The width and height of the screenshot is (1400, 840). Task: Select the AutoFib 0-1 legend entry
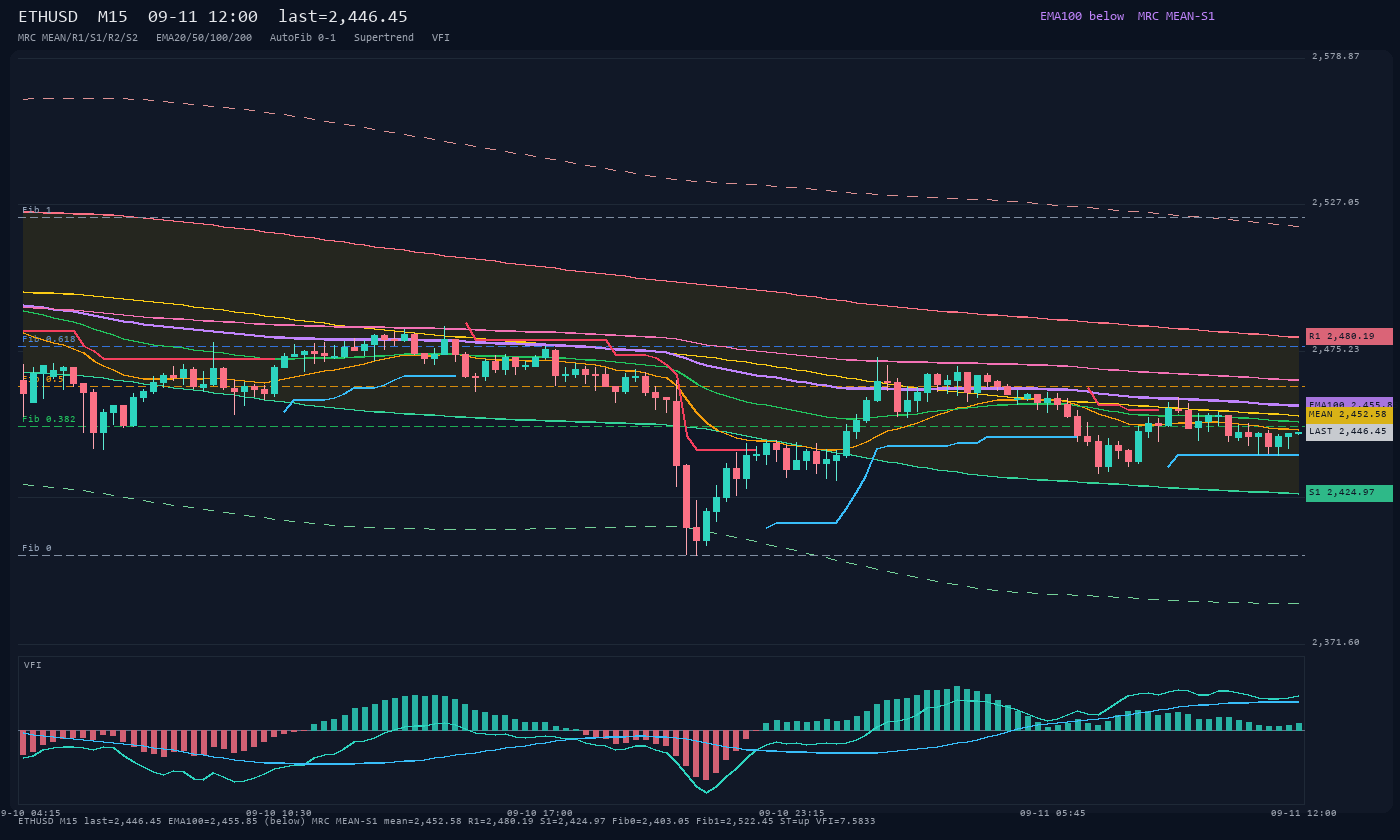(303, 37)
